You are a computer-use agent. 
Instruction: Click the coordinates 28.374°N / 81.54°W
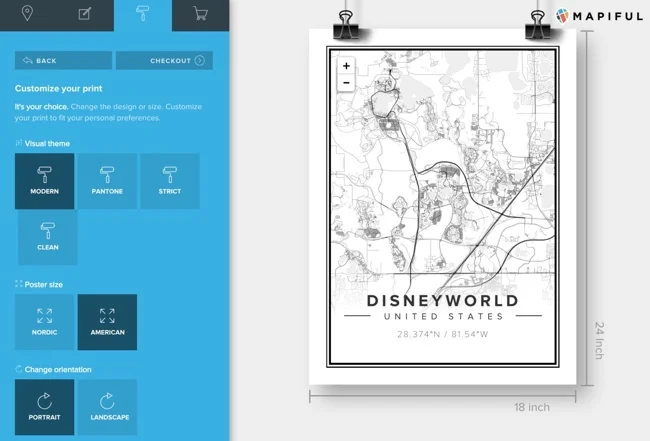point(443,334)
